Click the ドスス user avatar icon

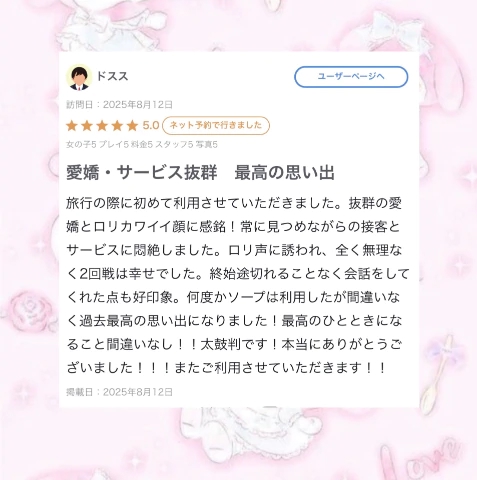click(x=79, y=77)
